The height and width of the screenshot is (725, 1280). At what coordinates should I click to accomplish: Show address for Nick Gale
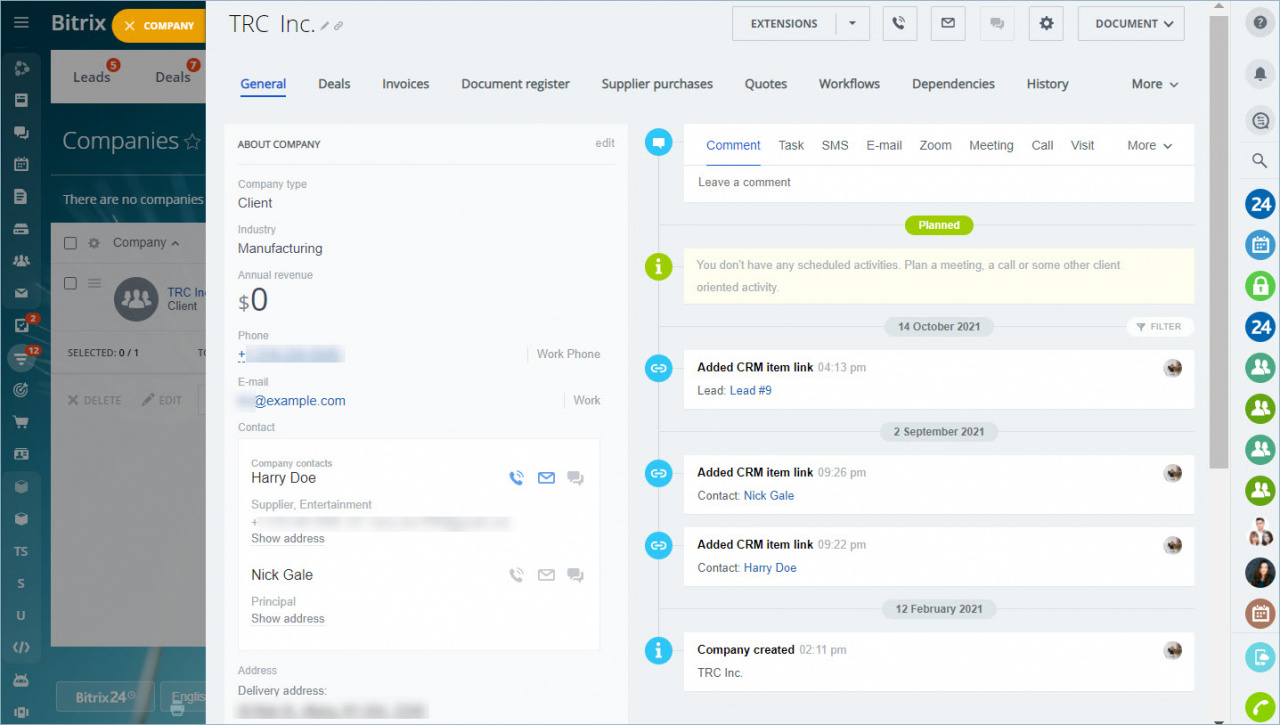pyautogui.click(x=288, y=619)
